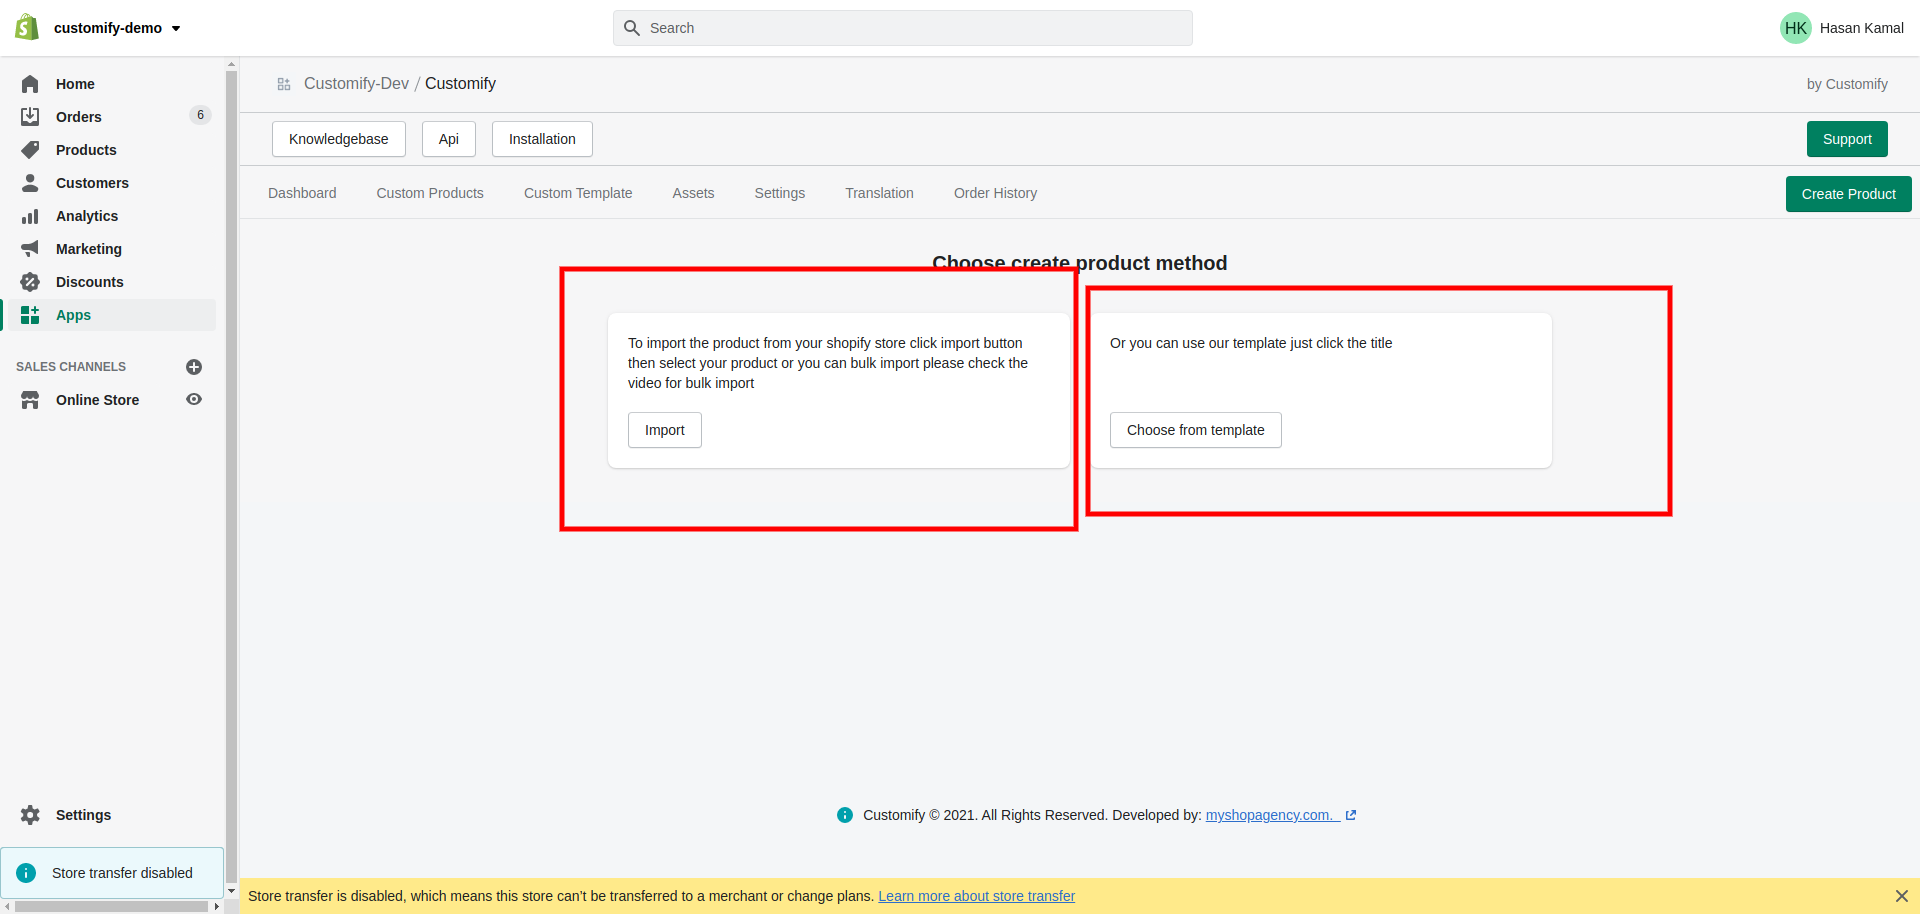Switch to the app Settings tab
Screen dimensions: 1920x914
[x=779, y=193]
